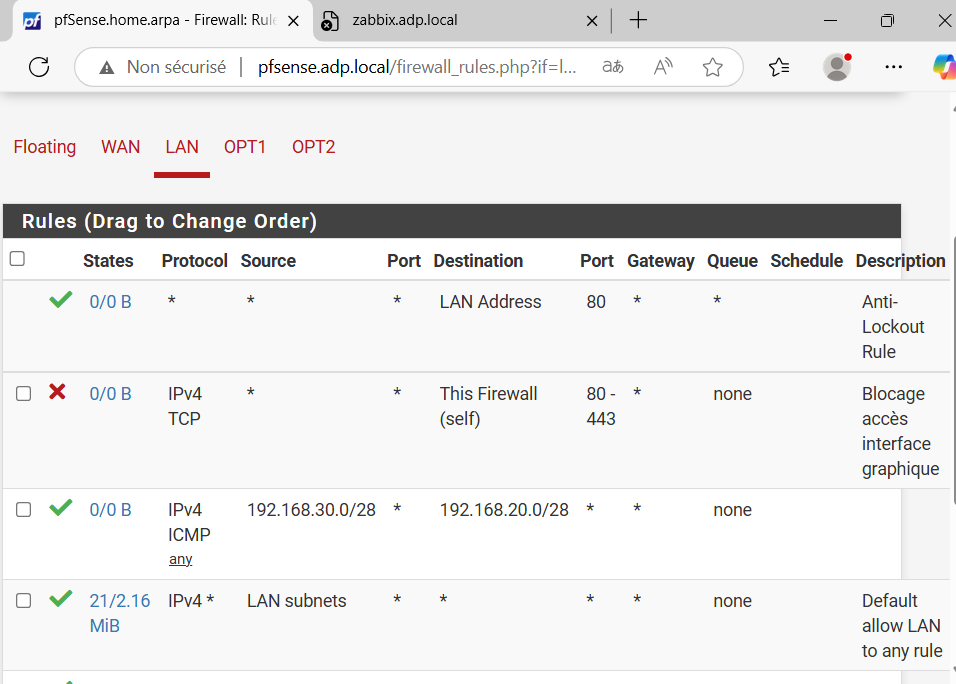
Task: Click the browser refresh icon
Action: click(39, 67)
